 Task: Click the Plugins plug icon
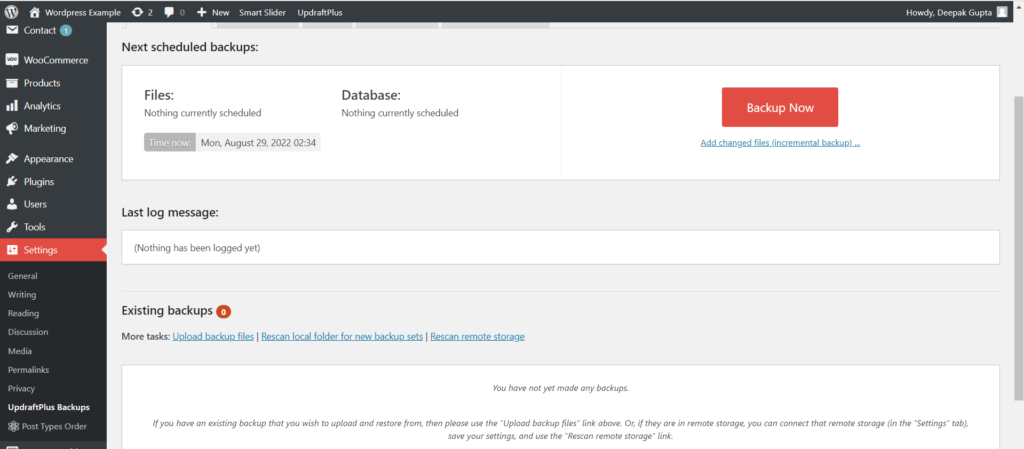pyautogui.click(x=11, y=181)
